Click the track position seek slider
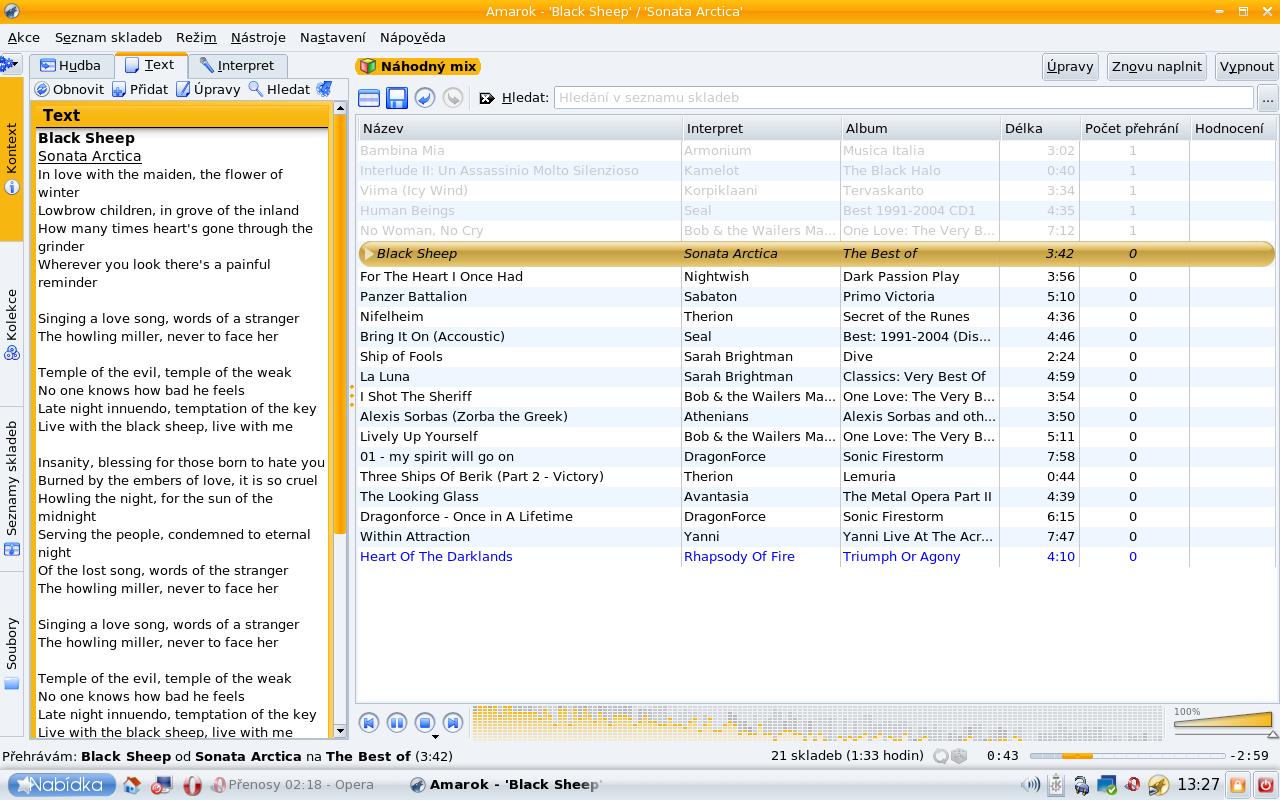 point(1127,756)
